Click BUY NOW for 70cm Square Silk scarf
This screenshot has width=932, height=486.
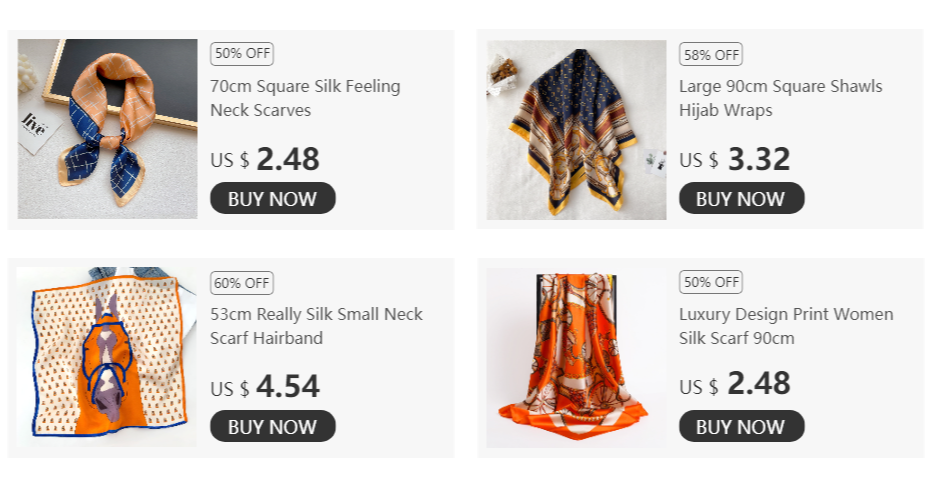[273, 198]
